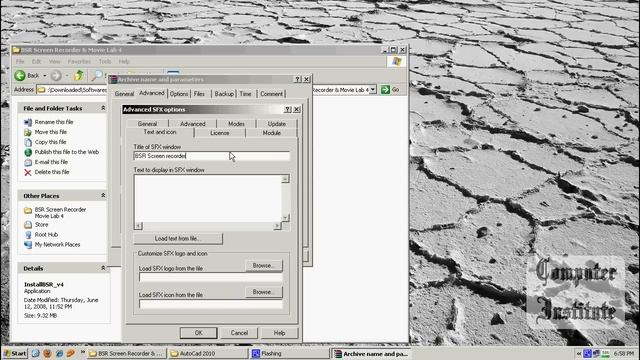Image resolution: width=640 pixels, height=360 pixels.
Task: Click the Search magnifier icon in Explorer toolbar
Action: click(97, 75)
